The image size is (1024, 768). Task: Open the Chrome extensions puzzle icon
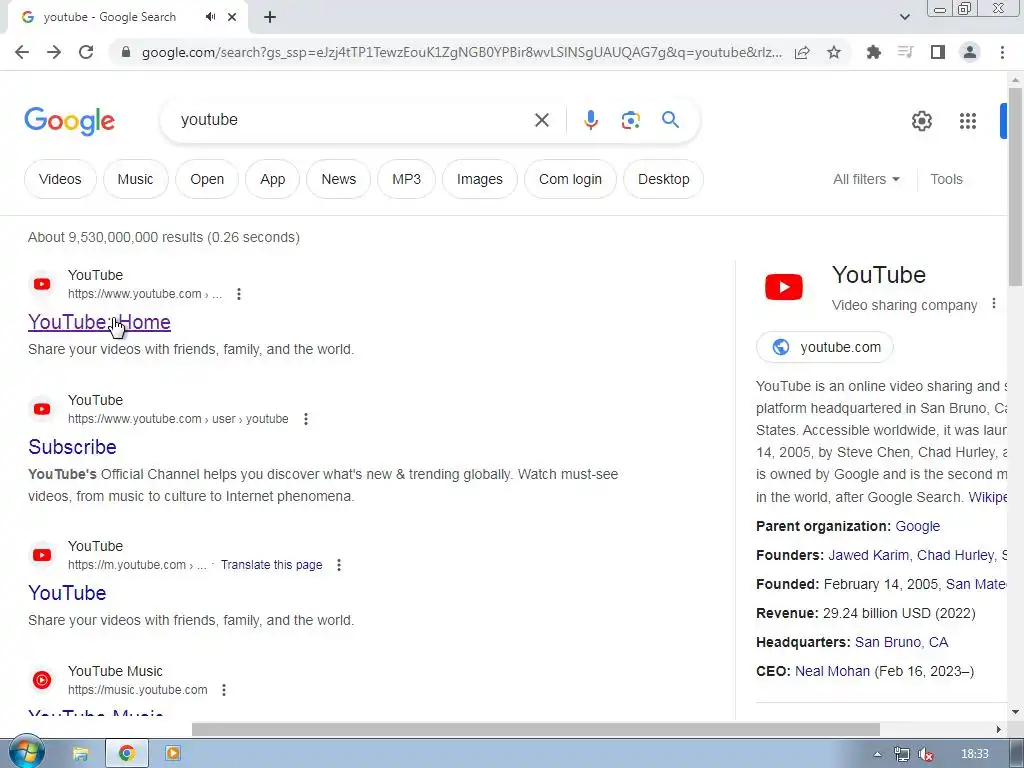pos(873,52)
